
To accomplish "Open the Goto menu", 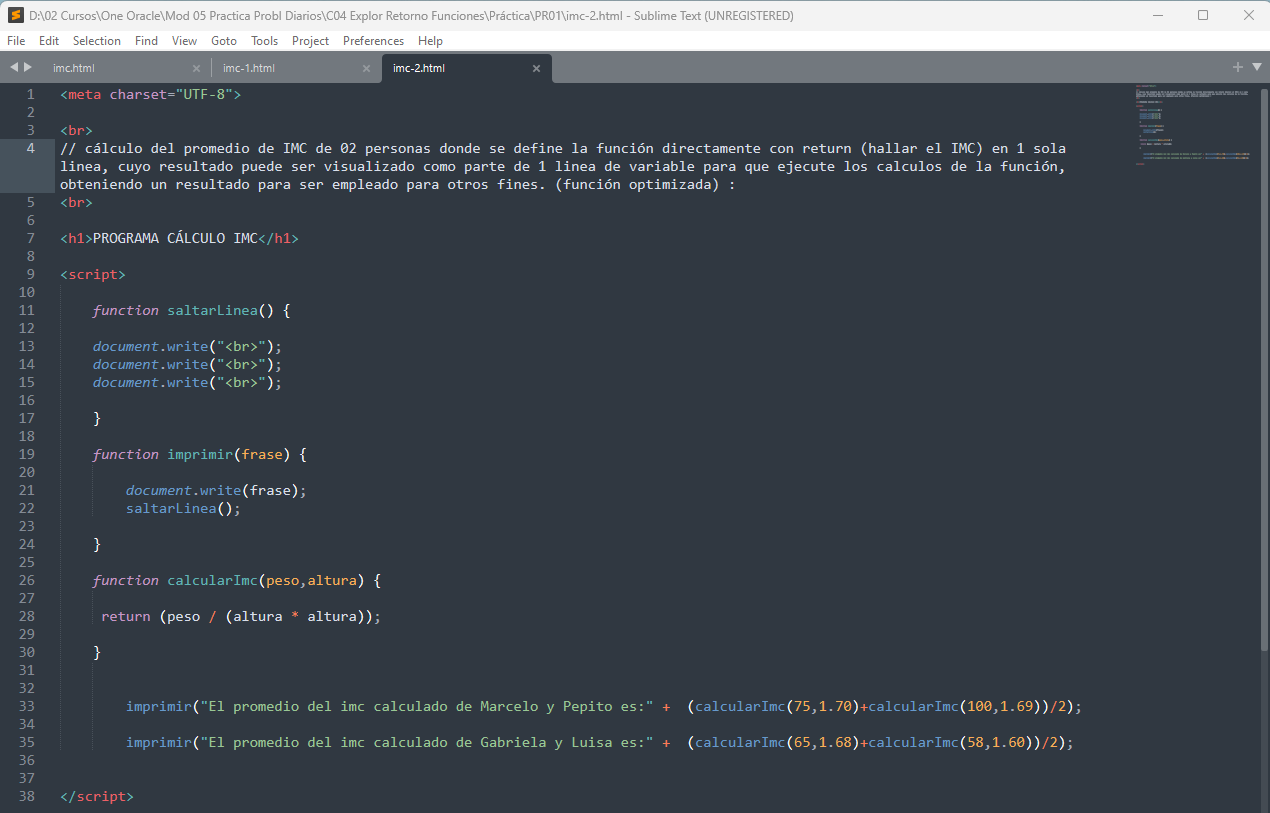I will point(224,41).
